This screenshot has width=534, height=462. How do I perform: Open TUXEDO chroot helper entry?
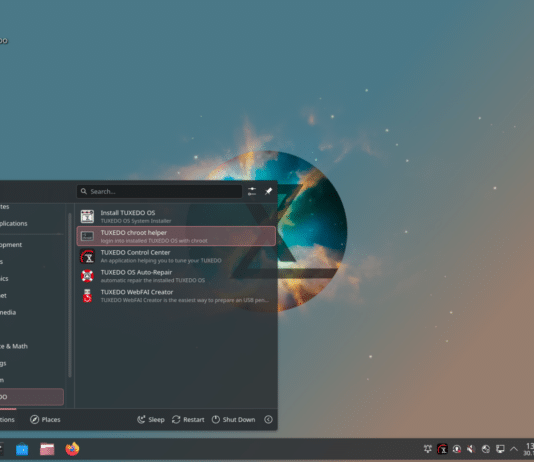176,236
